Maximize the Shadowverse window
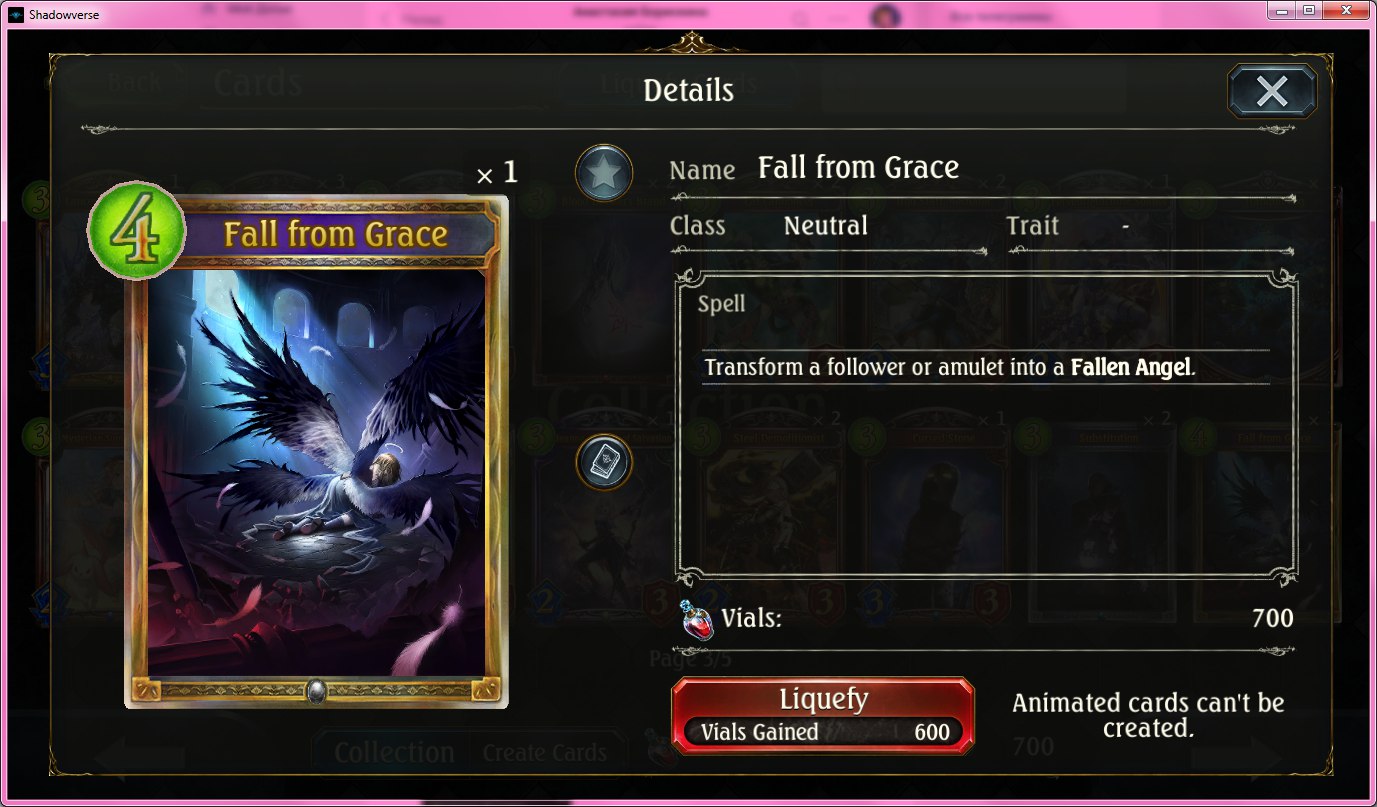The image size is (1377, 807). point(1309,10)
